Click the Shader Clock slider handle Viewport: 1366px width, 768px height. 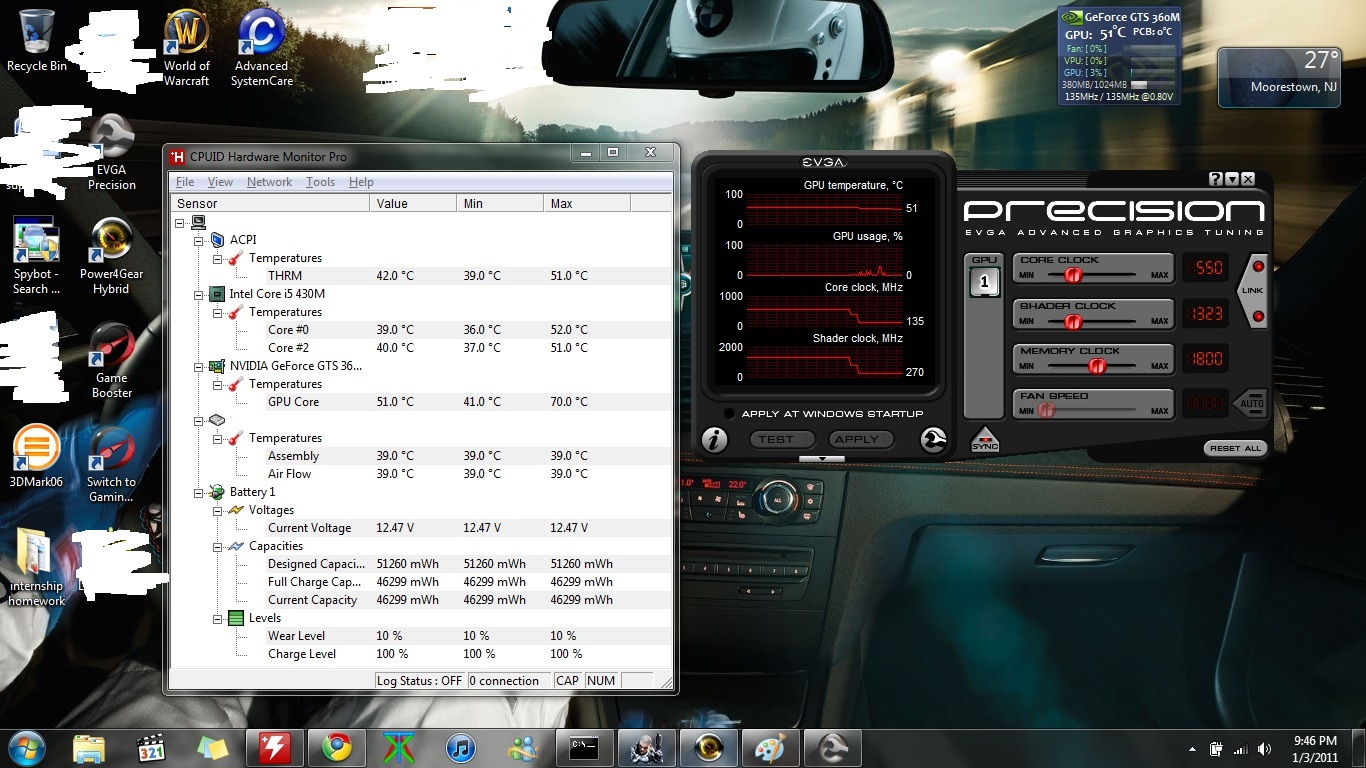(1073, 321)
